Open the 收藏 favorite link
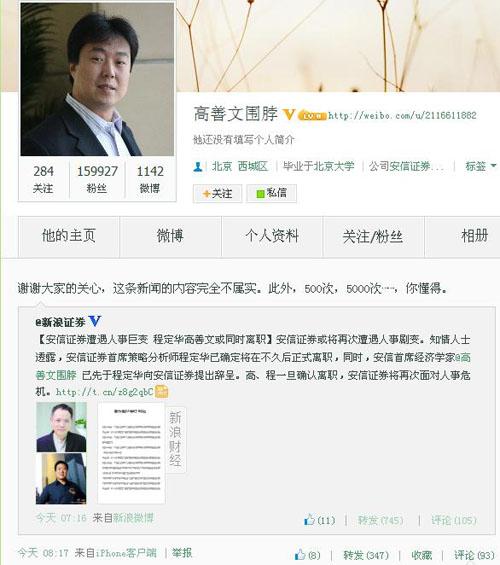 tap(422, 555)
